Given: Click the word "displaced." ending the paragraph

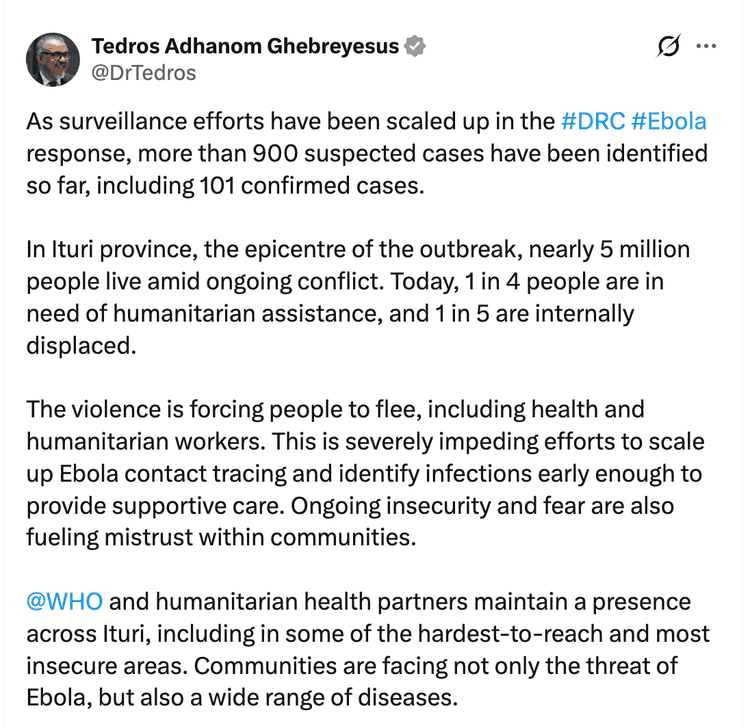Looking at the screenshot, I should [x=81, y=346].
